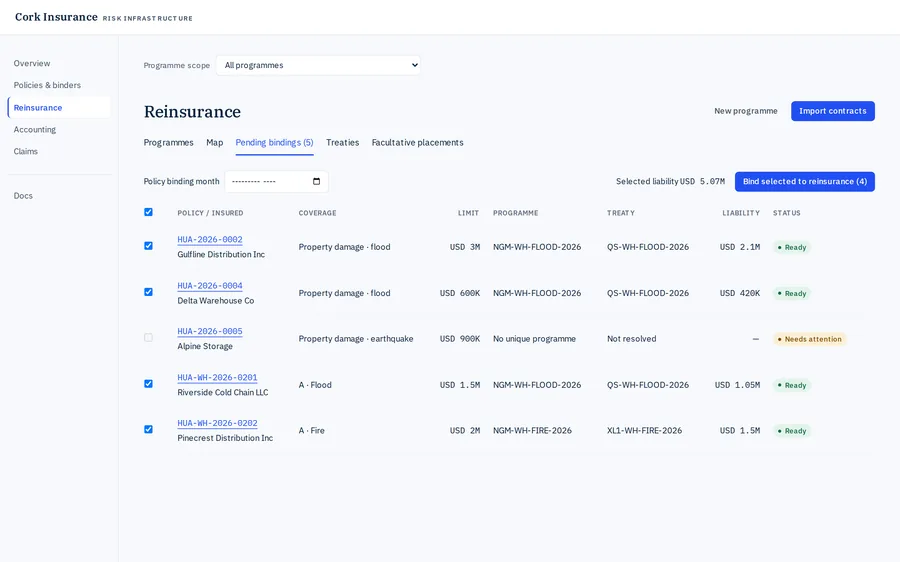
Task: Click the 'USD 900K' limit value
Action: click(x=460, y=339)
